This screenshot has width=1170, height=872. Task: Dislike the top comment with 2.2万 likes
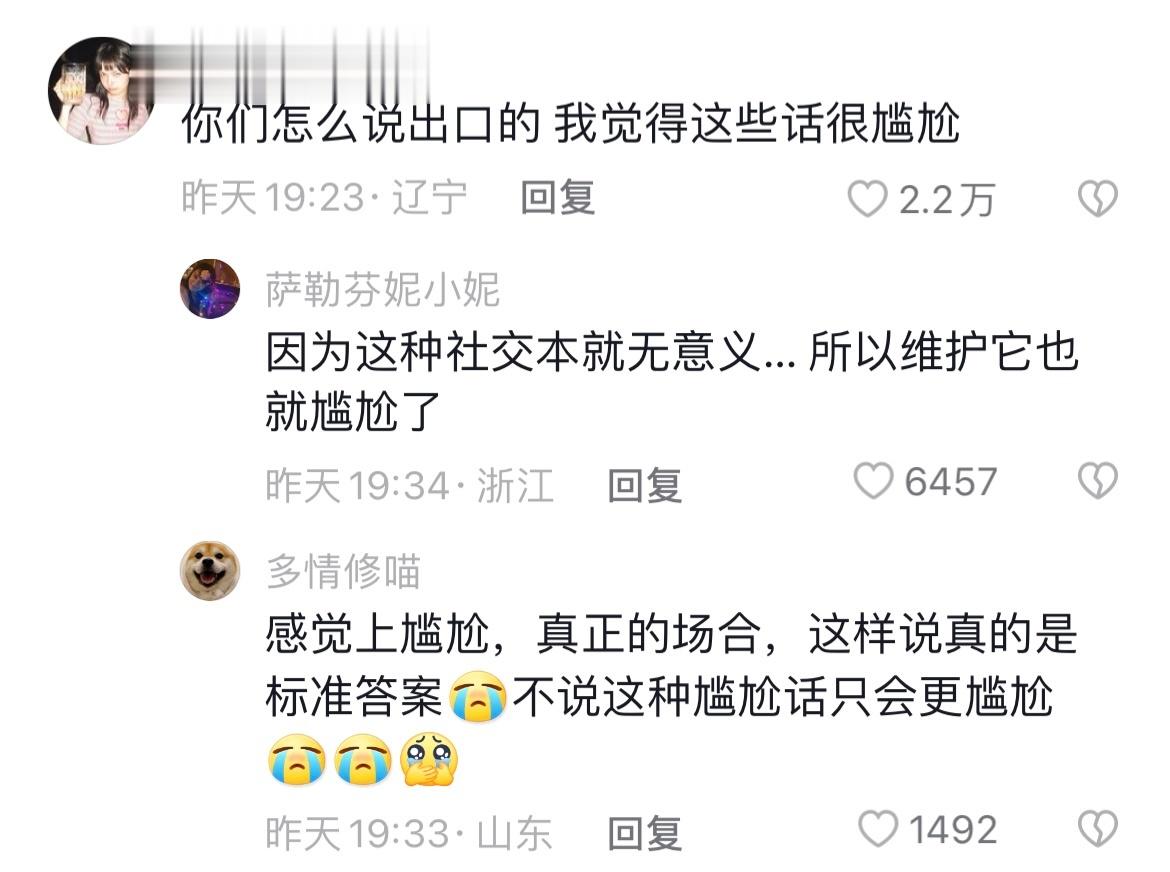1098,199
